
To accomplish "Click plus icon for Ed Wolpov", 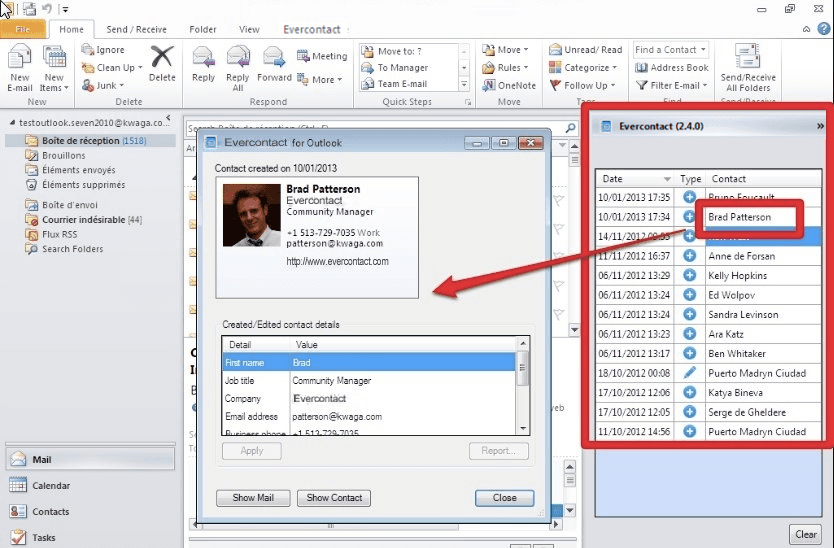I will click(x=689, y=295).
